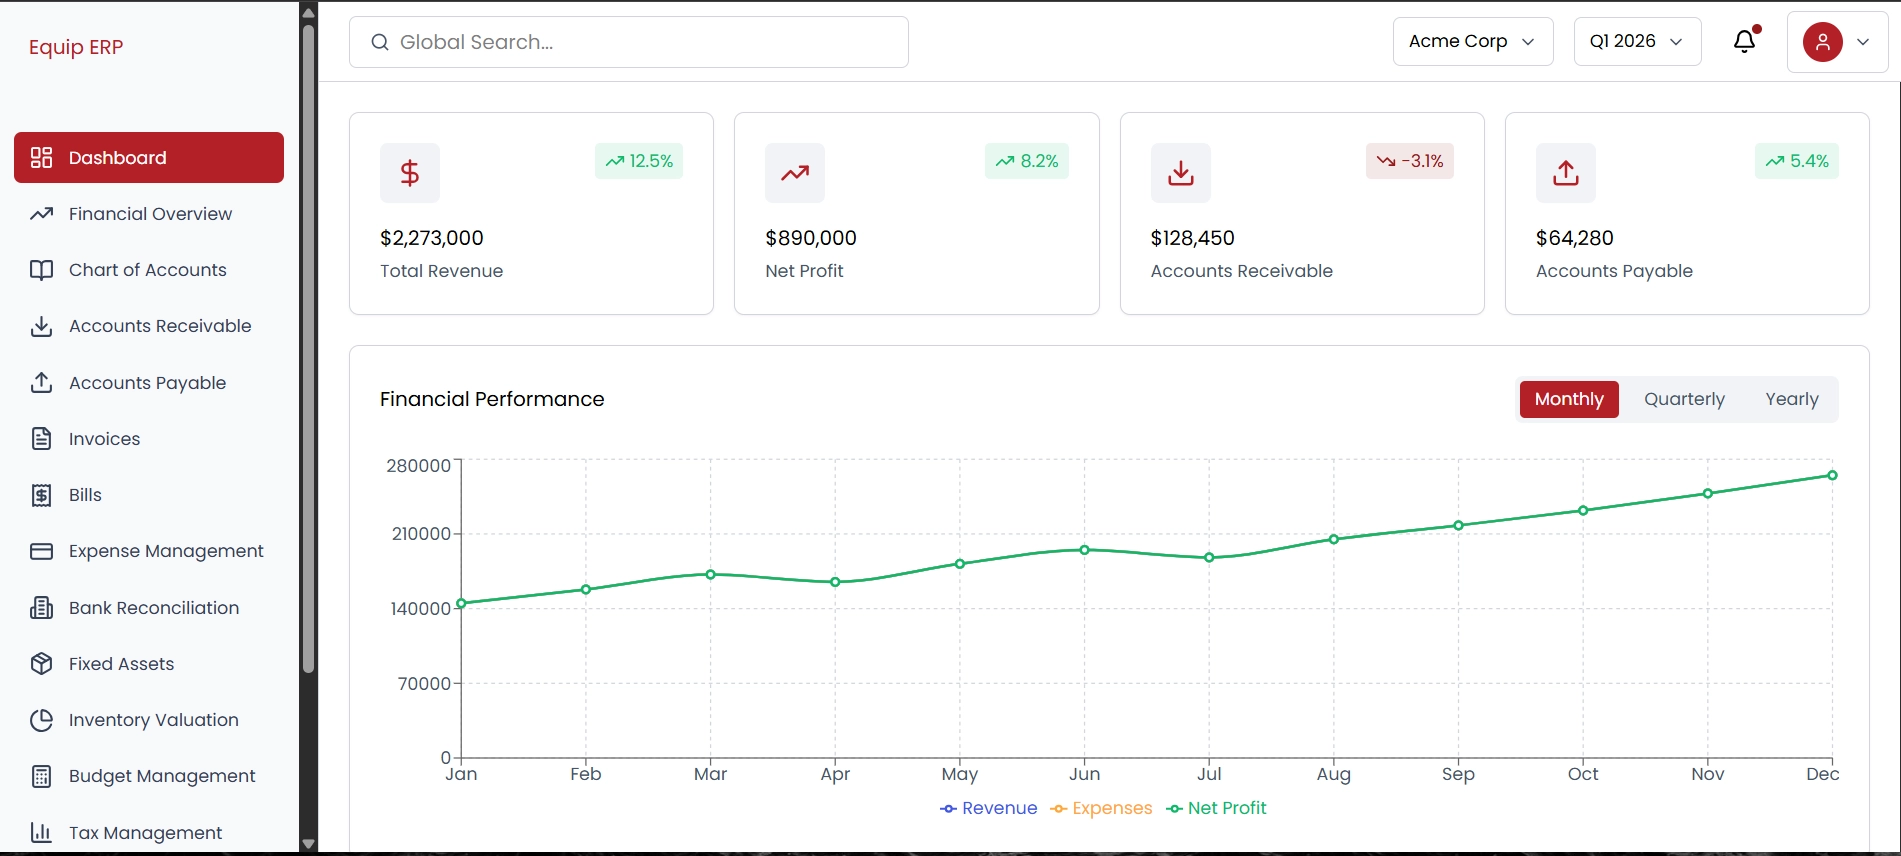Viewport: 1901px width, 856px height.
Task: Click the Accounts Receivable card download icon
Action: pos(1180,173)
